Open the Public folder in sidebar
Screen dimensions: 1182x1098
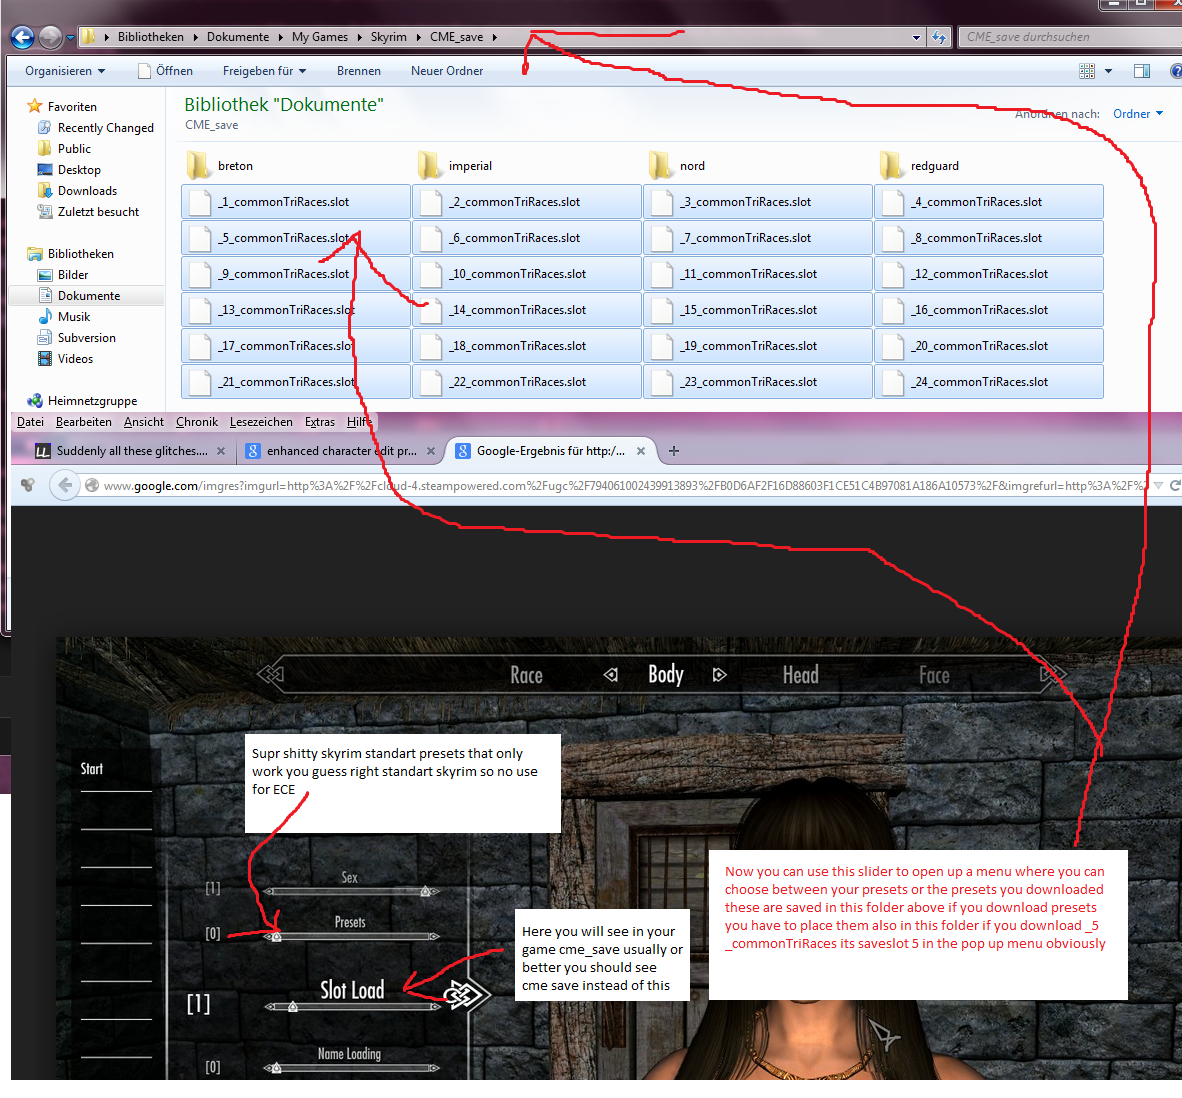(x=74, y=149)
